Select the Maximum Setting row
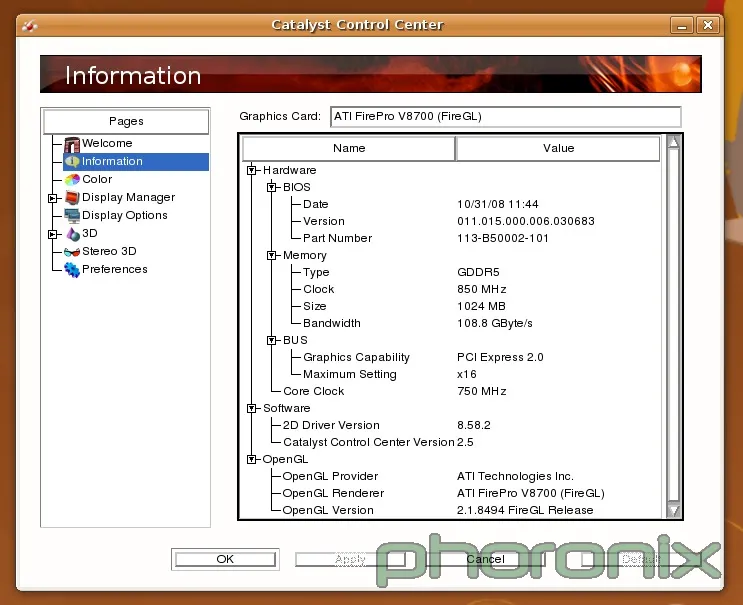 pyautogui.click(x=451, y=374)
